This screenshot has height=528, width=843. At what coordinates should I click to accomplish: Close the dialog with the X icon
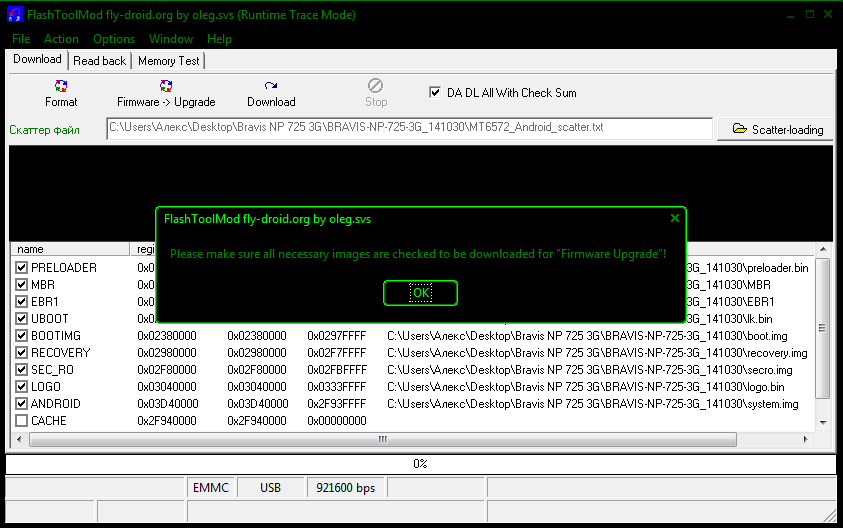pos(676,217)
